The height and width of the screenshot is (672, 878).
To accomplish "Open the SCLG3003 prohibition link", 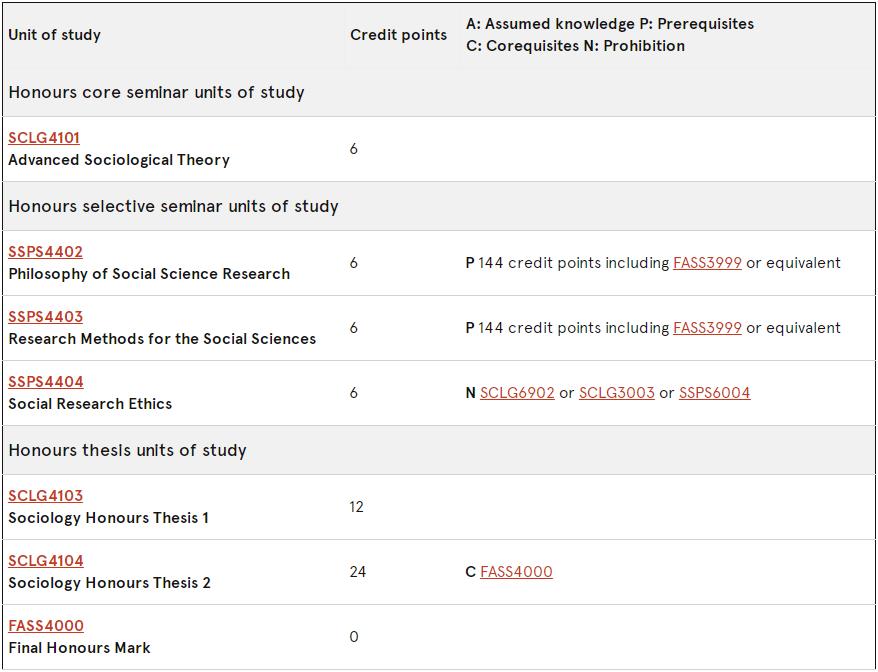I will tap(617, 393).
